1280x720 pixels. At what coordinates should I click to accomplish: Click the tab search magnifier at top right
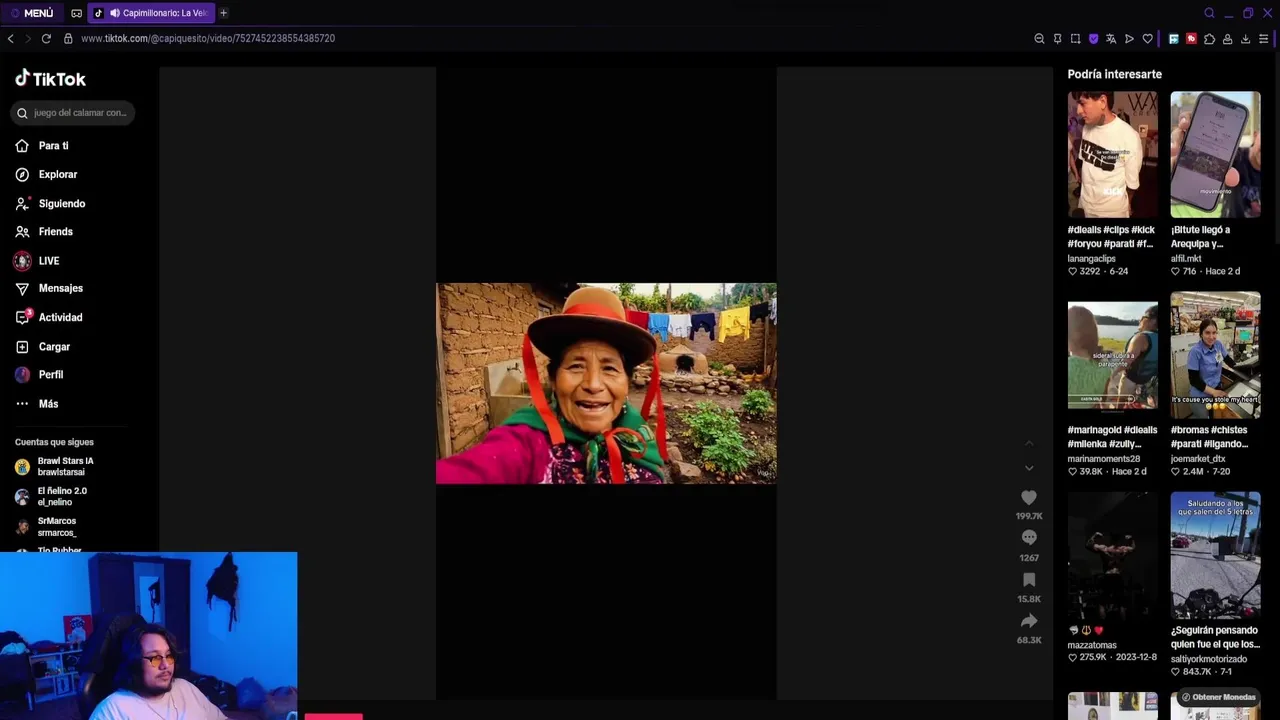tap(1209, 13)
